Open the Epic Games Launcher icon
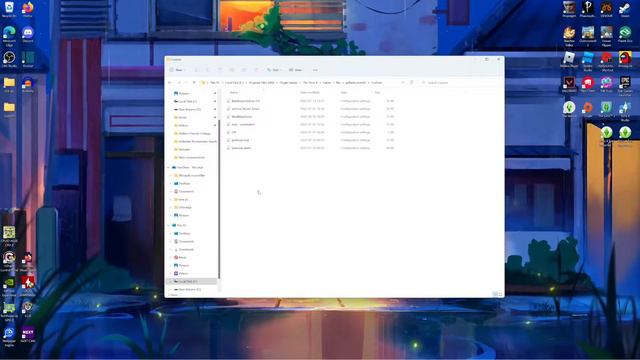Screen dimensions: 640x360 (x=625, y=86)
